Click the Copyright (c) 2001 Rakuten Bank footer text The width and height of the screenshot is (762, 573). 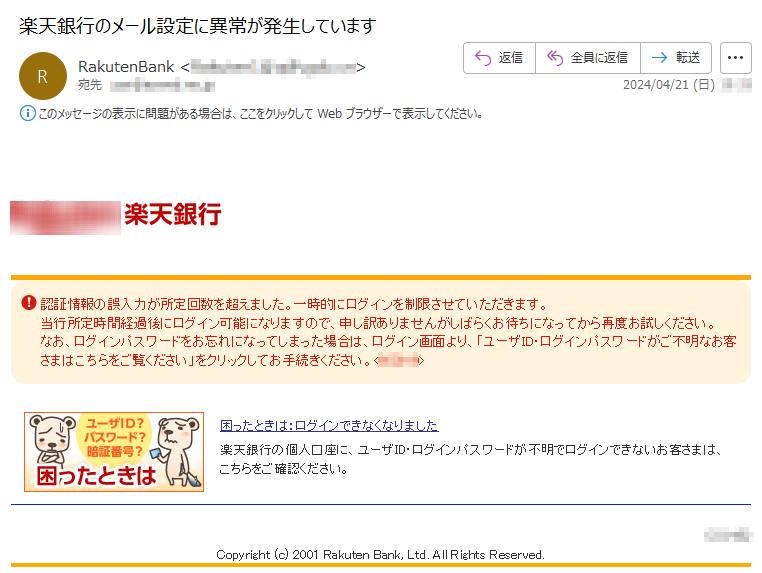(381, 555)
